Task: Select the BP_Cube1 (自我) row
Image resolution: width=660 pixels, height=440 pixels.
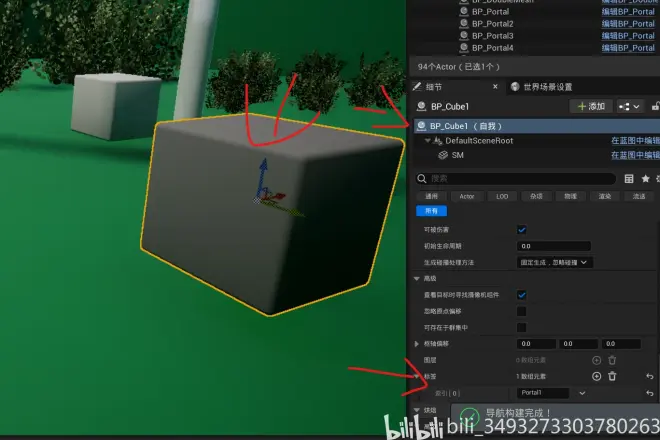Action: (x=537, y=126)
